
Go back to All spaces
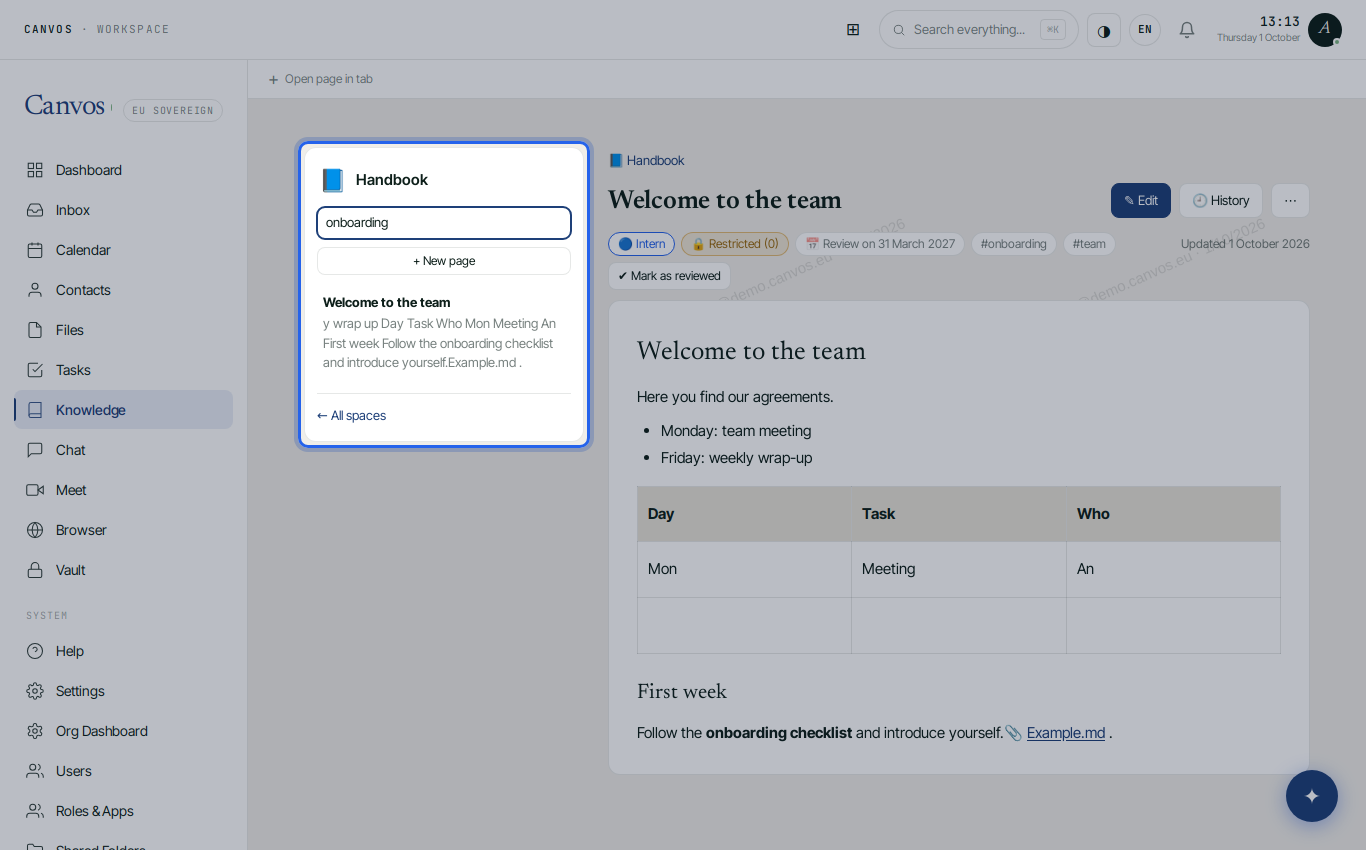tap(351, 416)
